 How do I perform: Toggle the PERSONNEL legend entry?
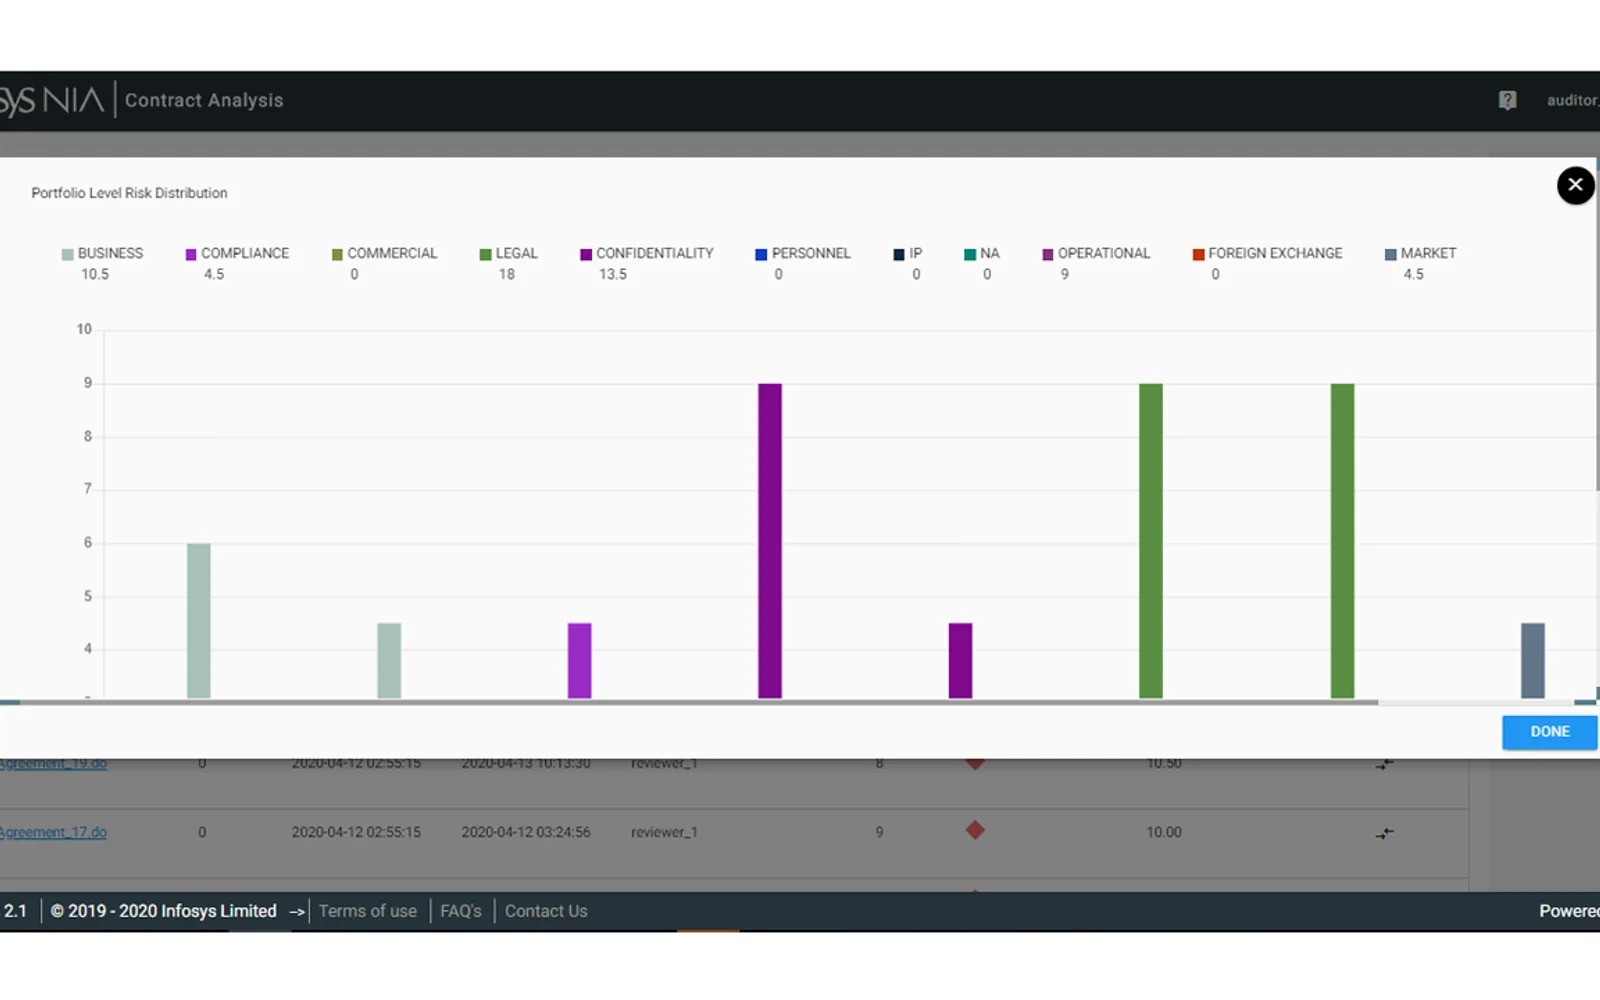[x=802, y=254]
